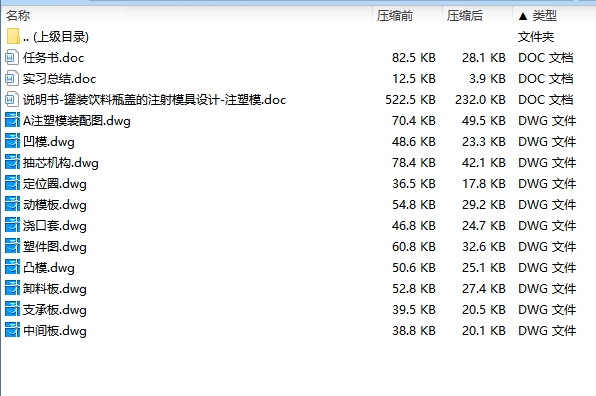Screen dimensions: 596x396
Task: Select the file 动模板.dwg
Action: (55, 205)
